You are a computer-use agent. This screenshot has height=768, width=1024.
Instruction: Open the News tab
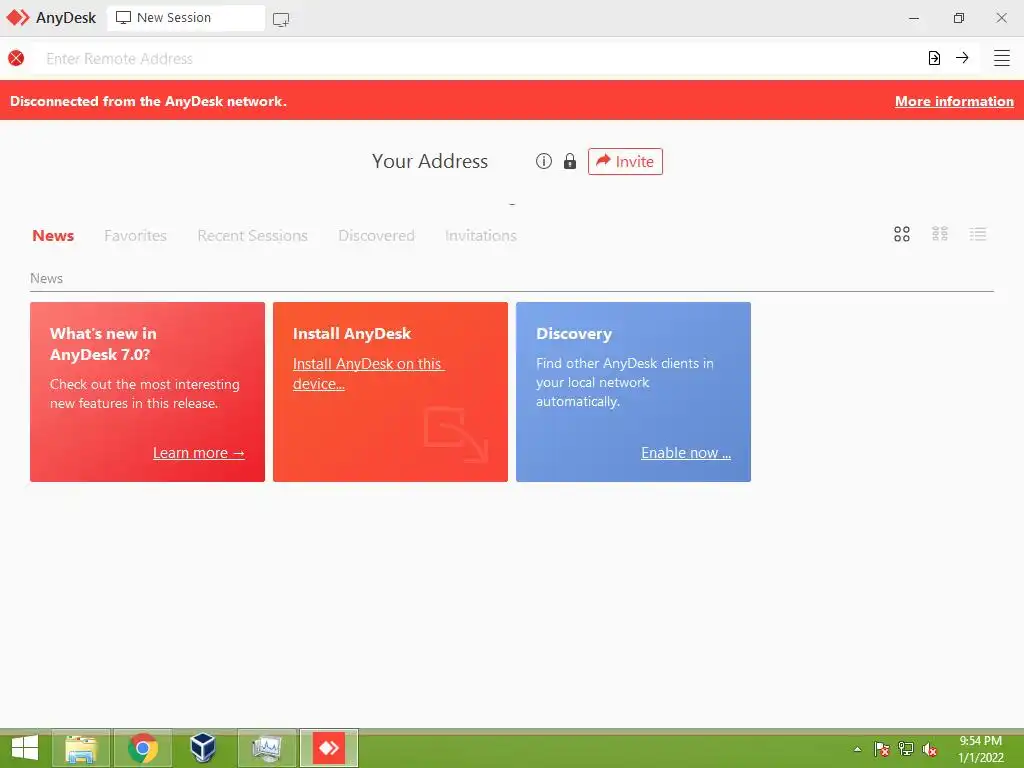53,235
